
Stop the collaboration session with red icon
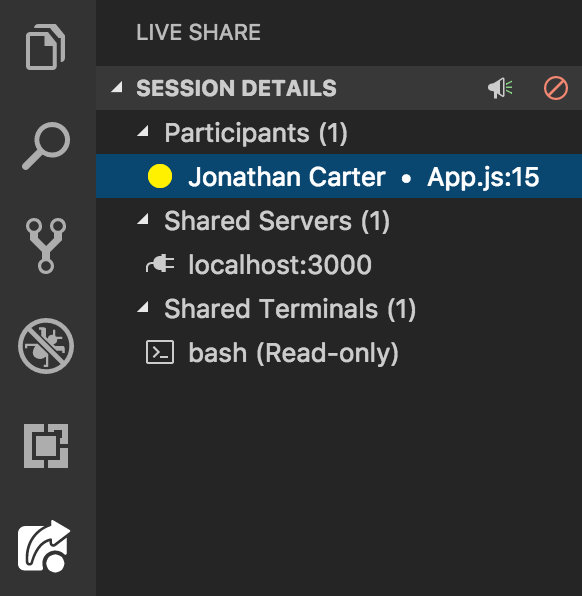556,88
